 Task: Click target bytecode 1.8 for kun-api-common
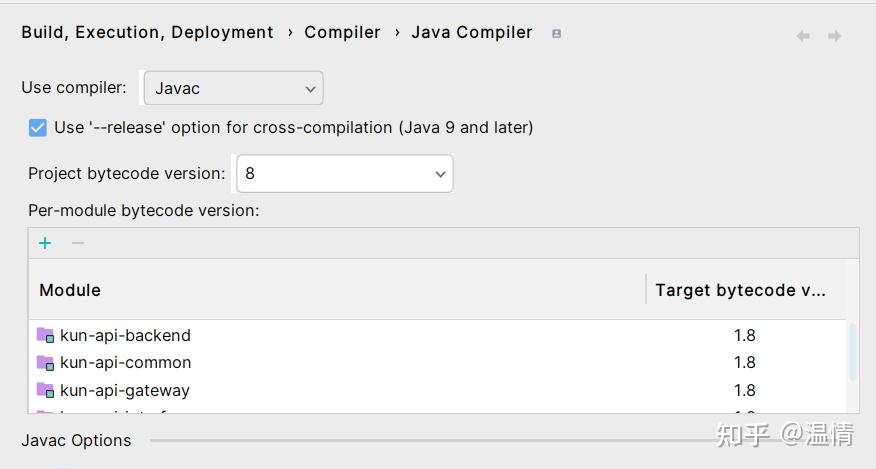pyautogui.click(x=744, y=362)
